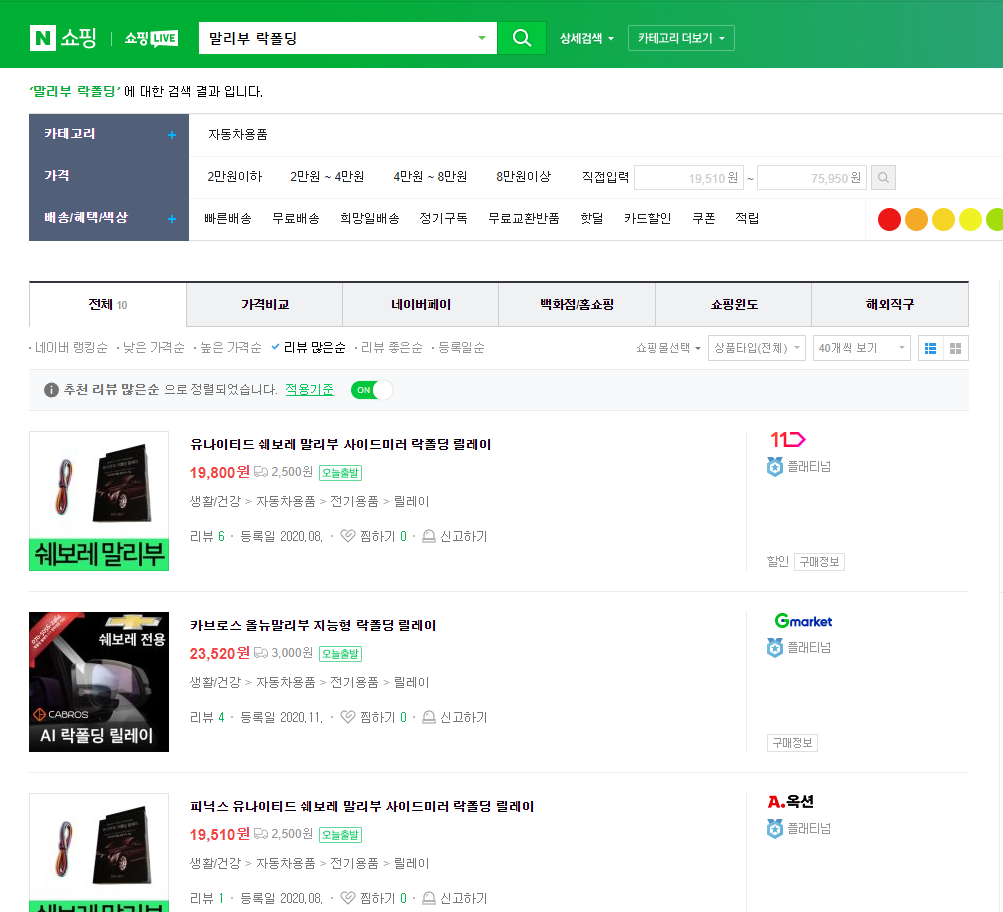The width and height of the screenshot is (1003, 912).
Task: Filter by 무료배송 option
Action: (296, 218)
